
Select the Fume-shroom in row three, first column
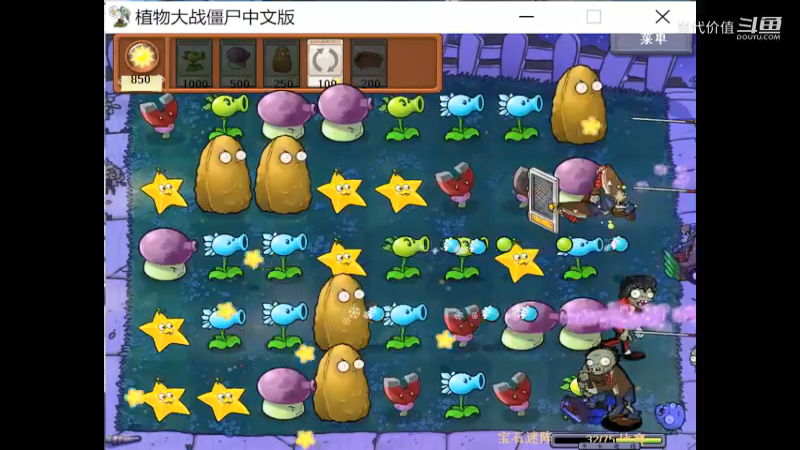[166, 254]
